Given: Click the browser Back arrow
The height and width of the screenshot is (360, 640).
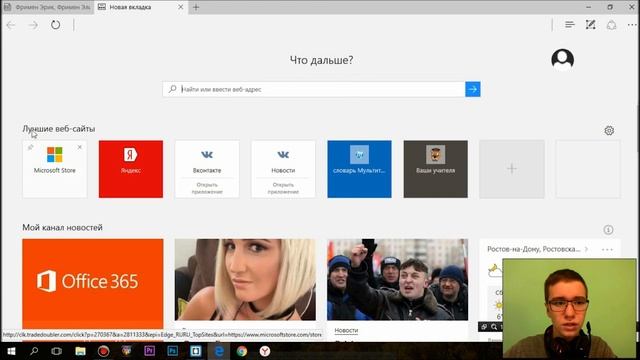Looking at the screenshot, I should point(11,25).
